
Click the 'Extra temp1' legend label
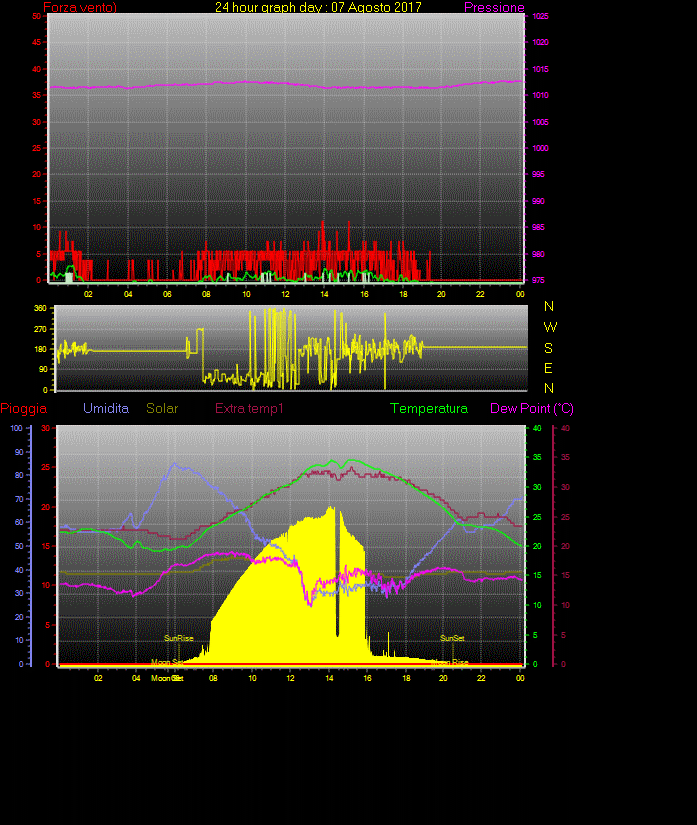tap(249, 408)
